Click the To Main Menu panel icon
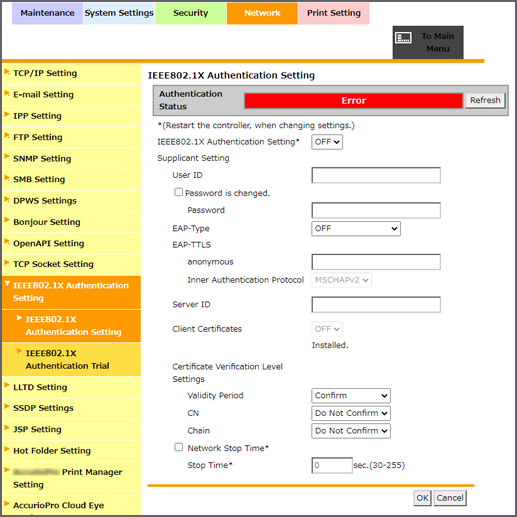517x517 pixels. tap(403, 38)
